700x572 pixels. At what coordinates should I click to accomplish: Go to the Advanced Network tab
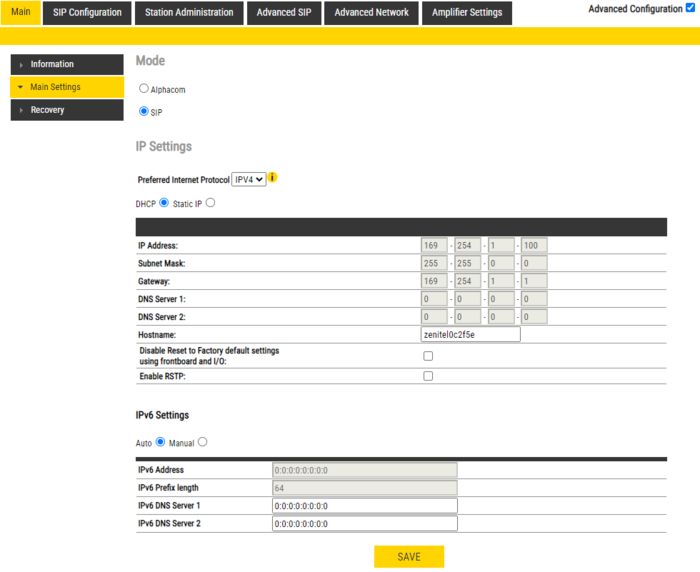coord(371,13)
